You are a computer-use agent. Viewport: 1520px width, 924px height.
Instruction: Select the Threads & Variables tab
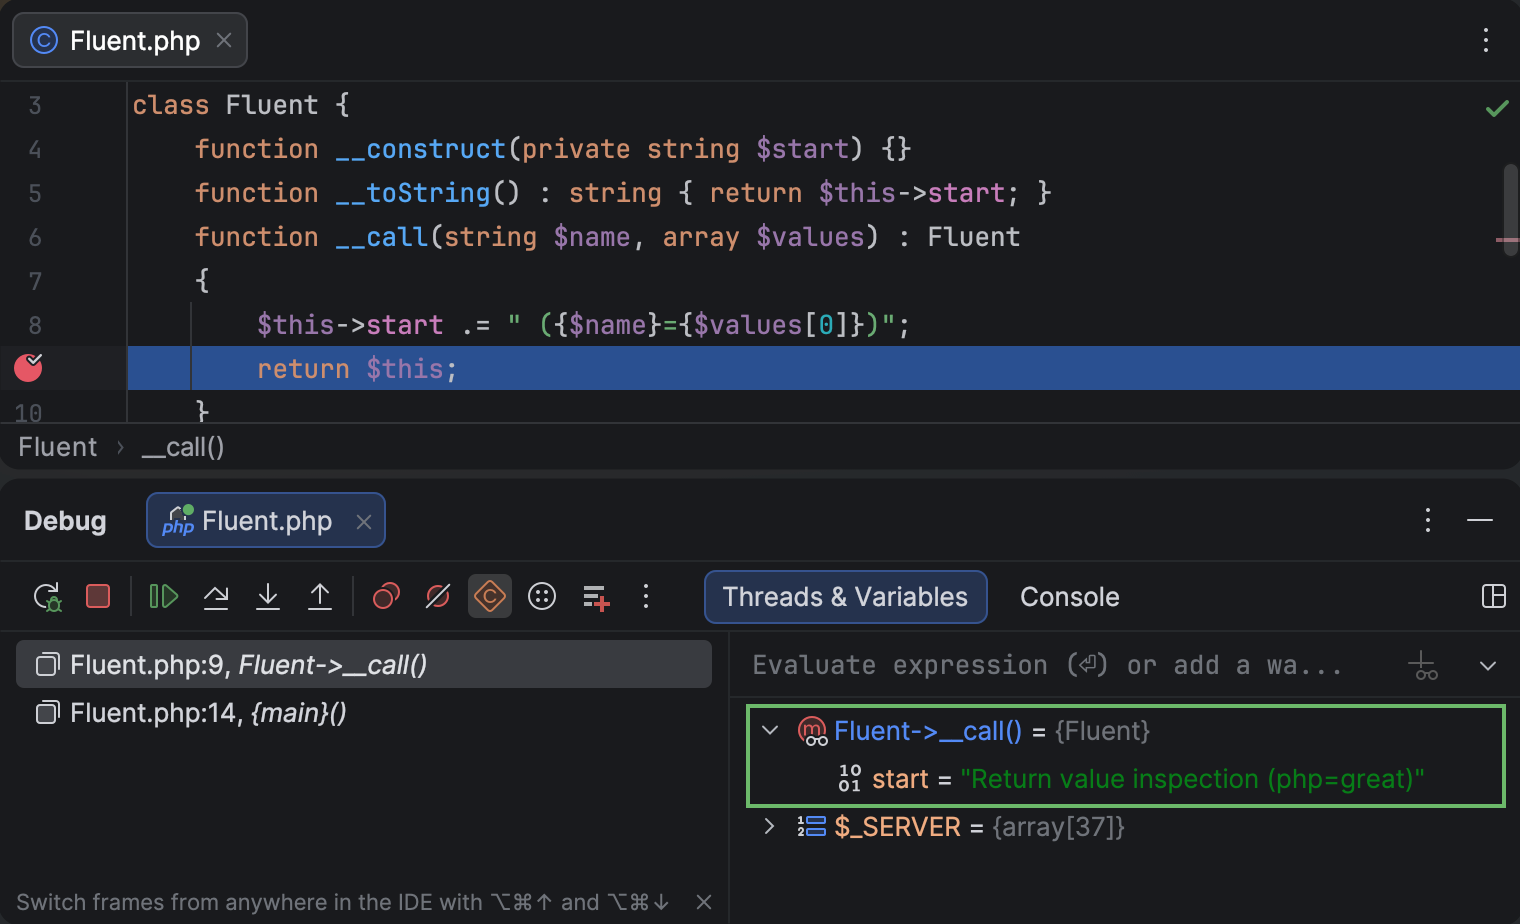tap(845, 596)
